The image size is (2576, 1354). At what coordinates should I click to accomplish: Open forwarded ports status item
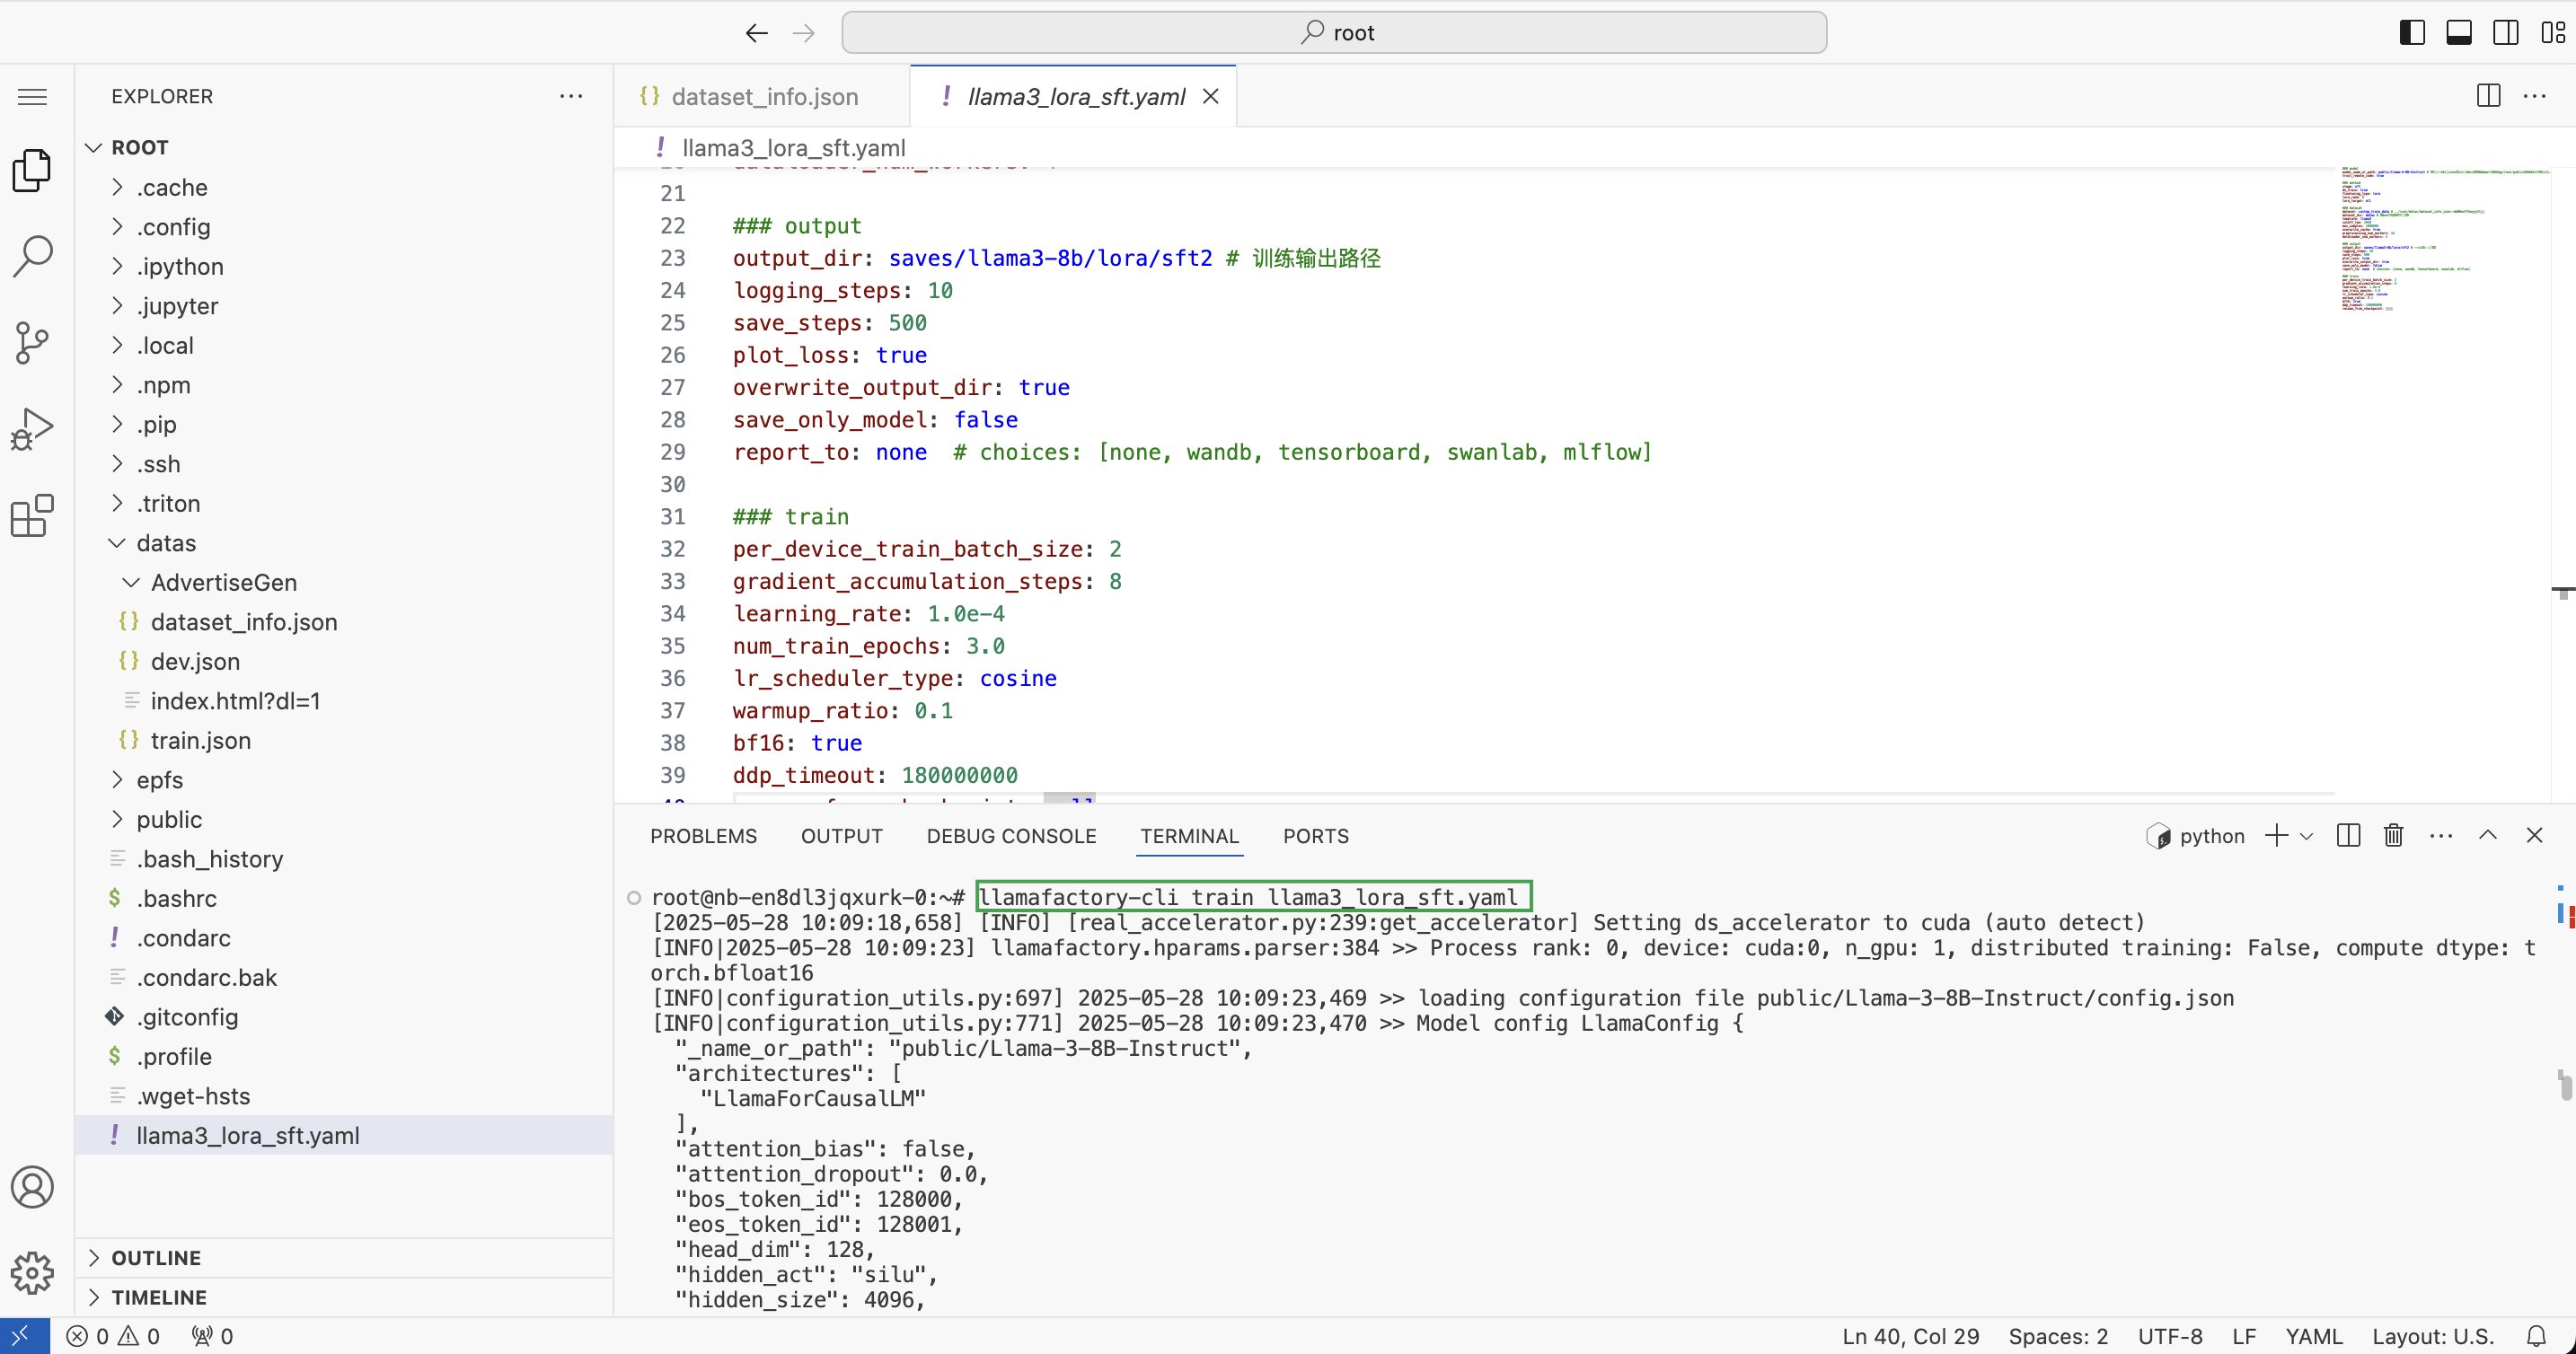click(212, 1336)
